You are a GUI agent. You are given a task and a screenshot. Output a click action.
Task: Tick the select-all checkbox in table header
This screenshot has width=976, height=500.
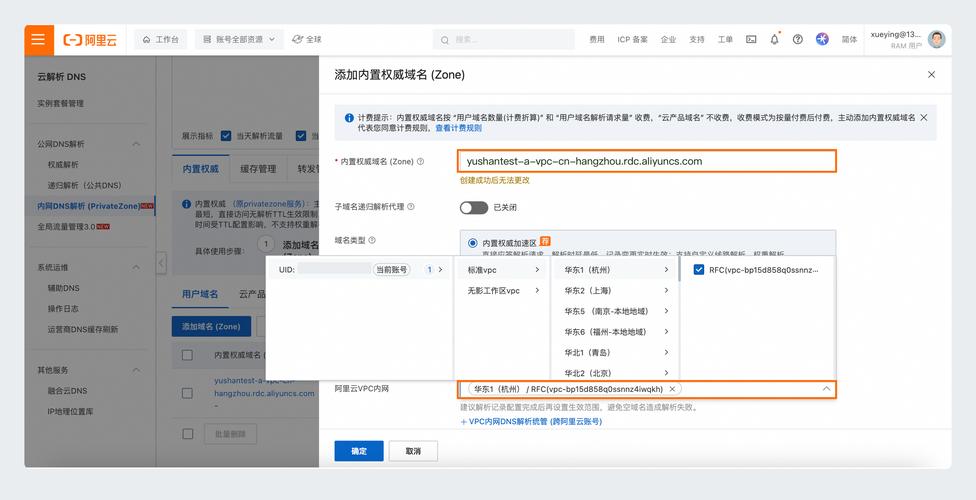[187, 355]
